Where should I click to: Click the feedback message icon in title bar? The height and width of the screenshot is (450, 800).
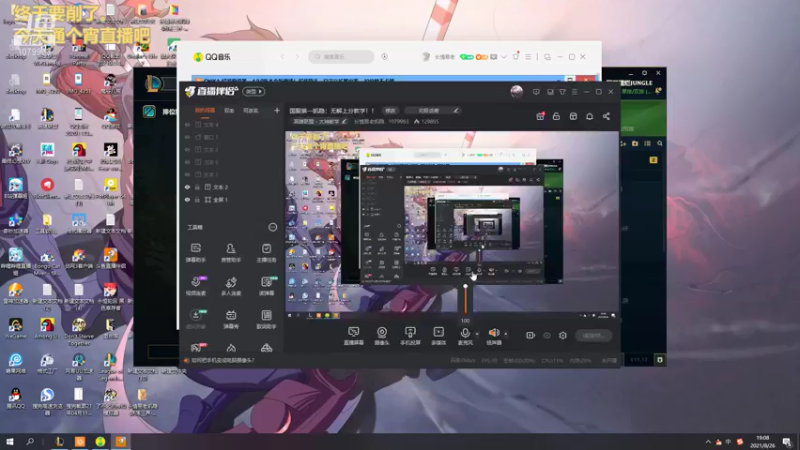(x=536, y=92)
